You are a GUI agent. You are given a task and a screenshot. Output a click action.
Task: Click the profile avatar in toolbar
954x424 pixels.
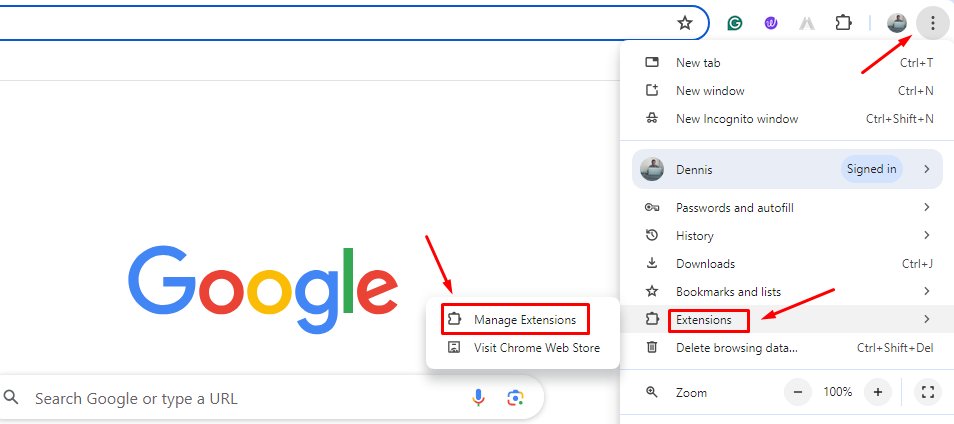(x=897, y=22)
